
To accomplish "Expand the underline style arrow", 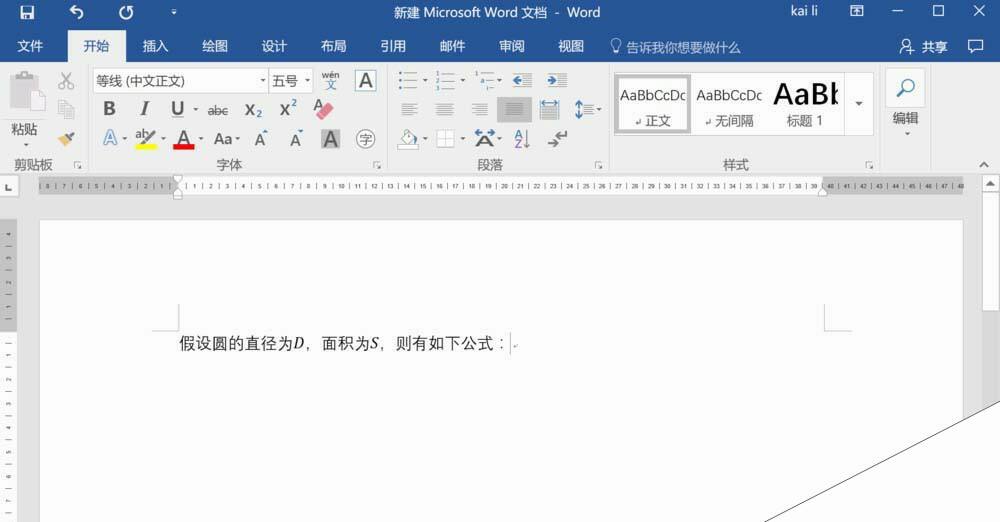I will coord(195,110).
